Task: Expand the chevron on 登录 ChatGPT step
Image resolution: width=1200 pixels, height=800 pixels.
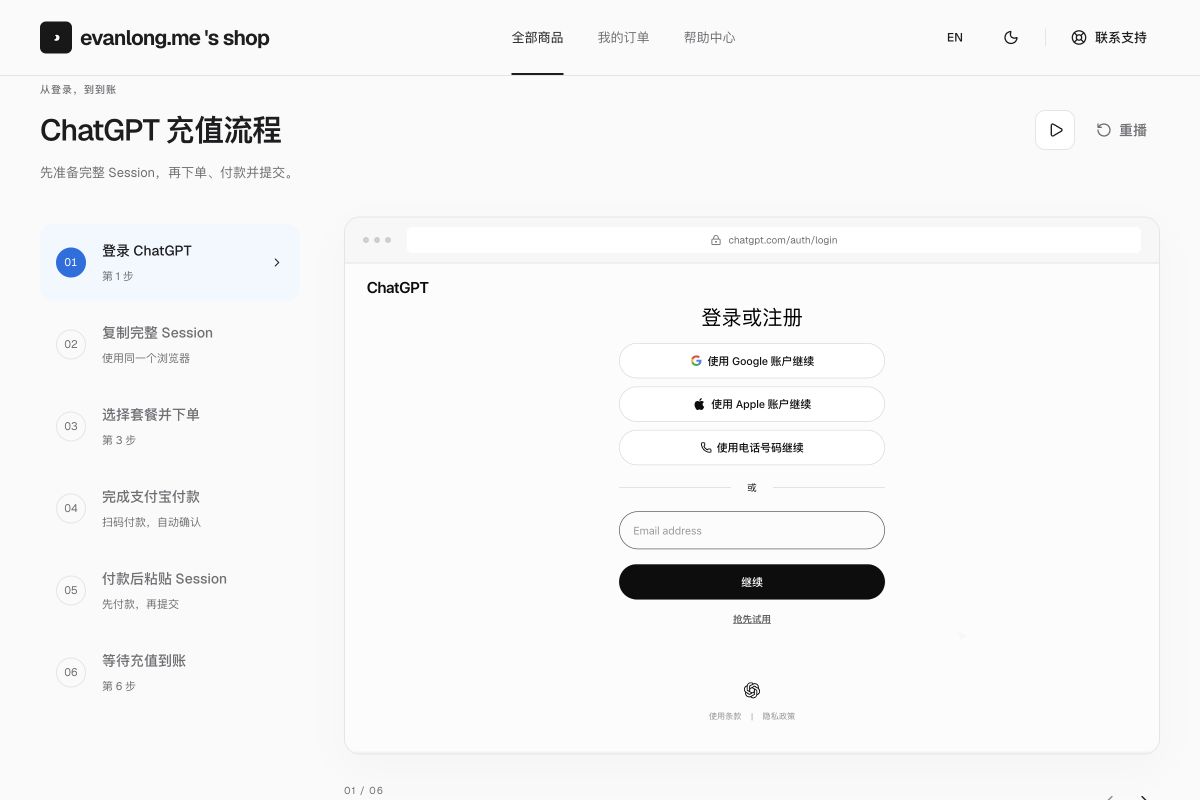Action: point(277,262)
